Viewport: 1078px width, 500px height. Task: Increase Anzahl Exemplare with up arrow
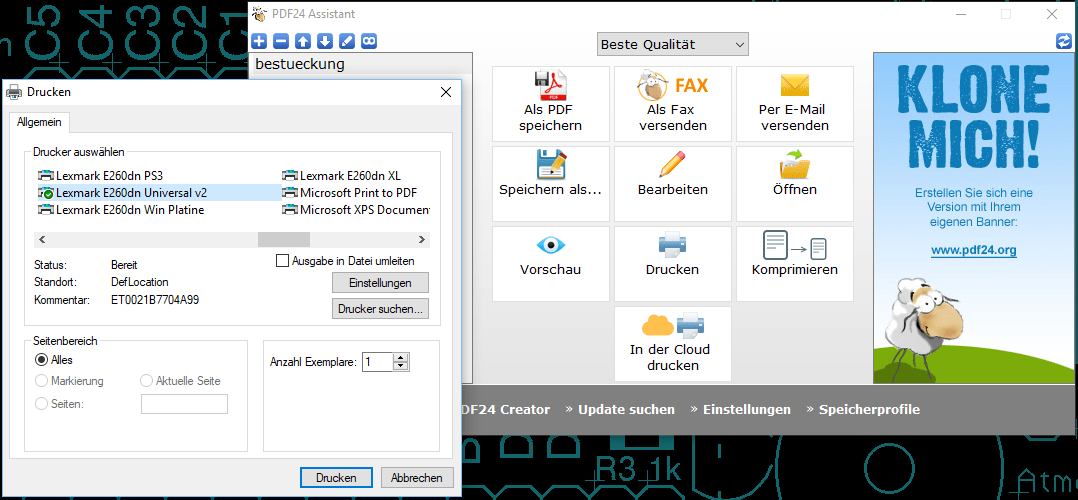coord(402,357)
